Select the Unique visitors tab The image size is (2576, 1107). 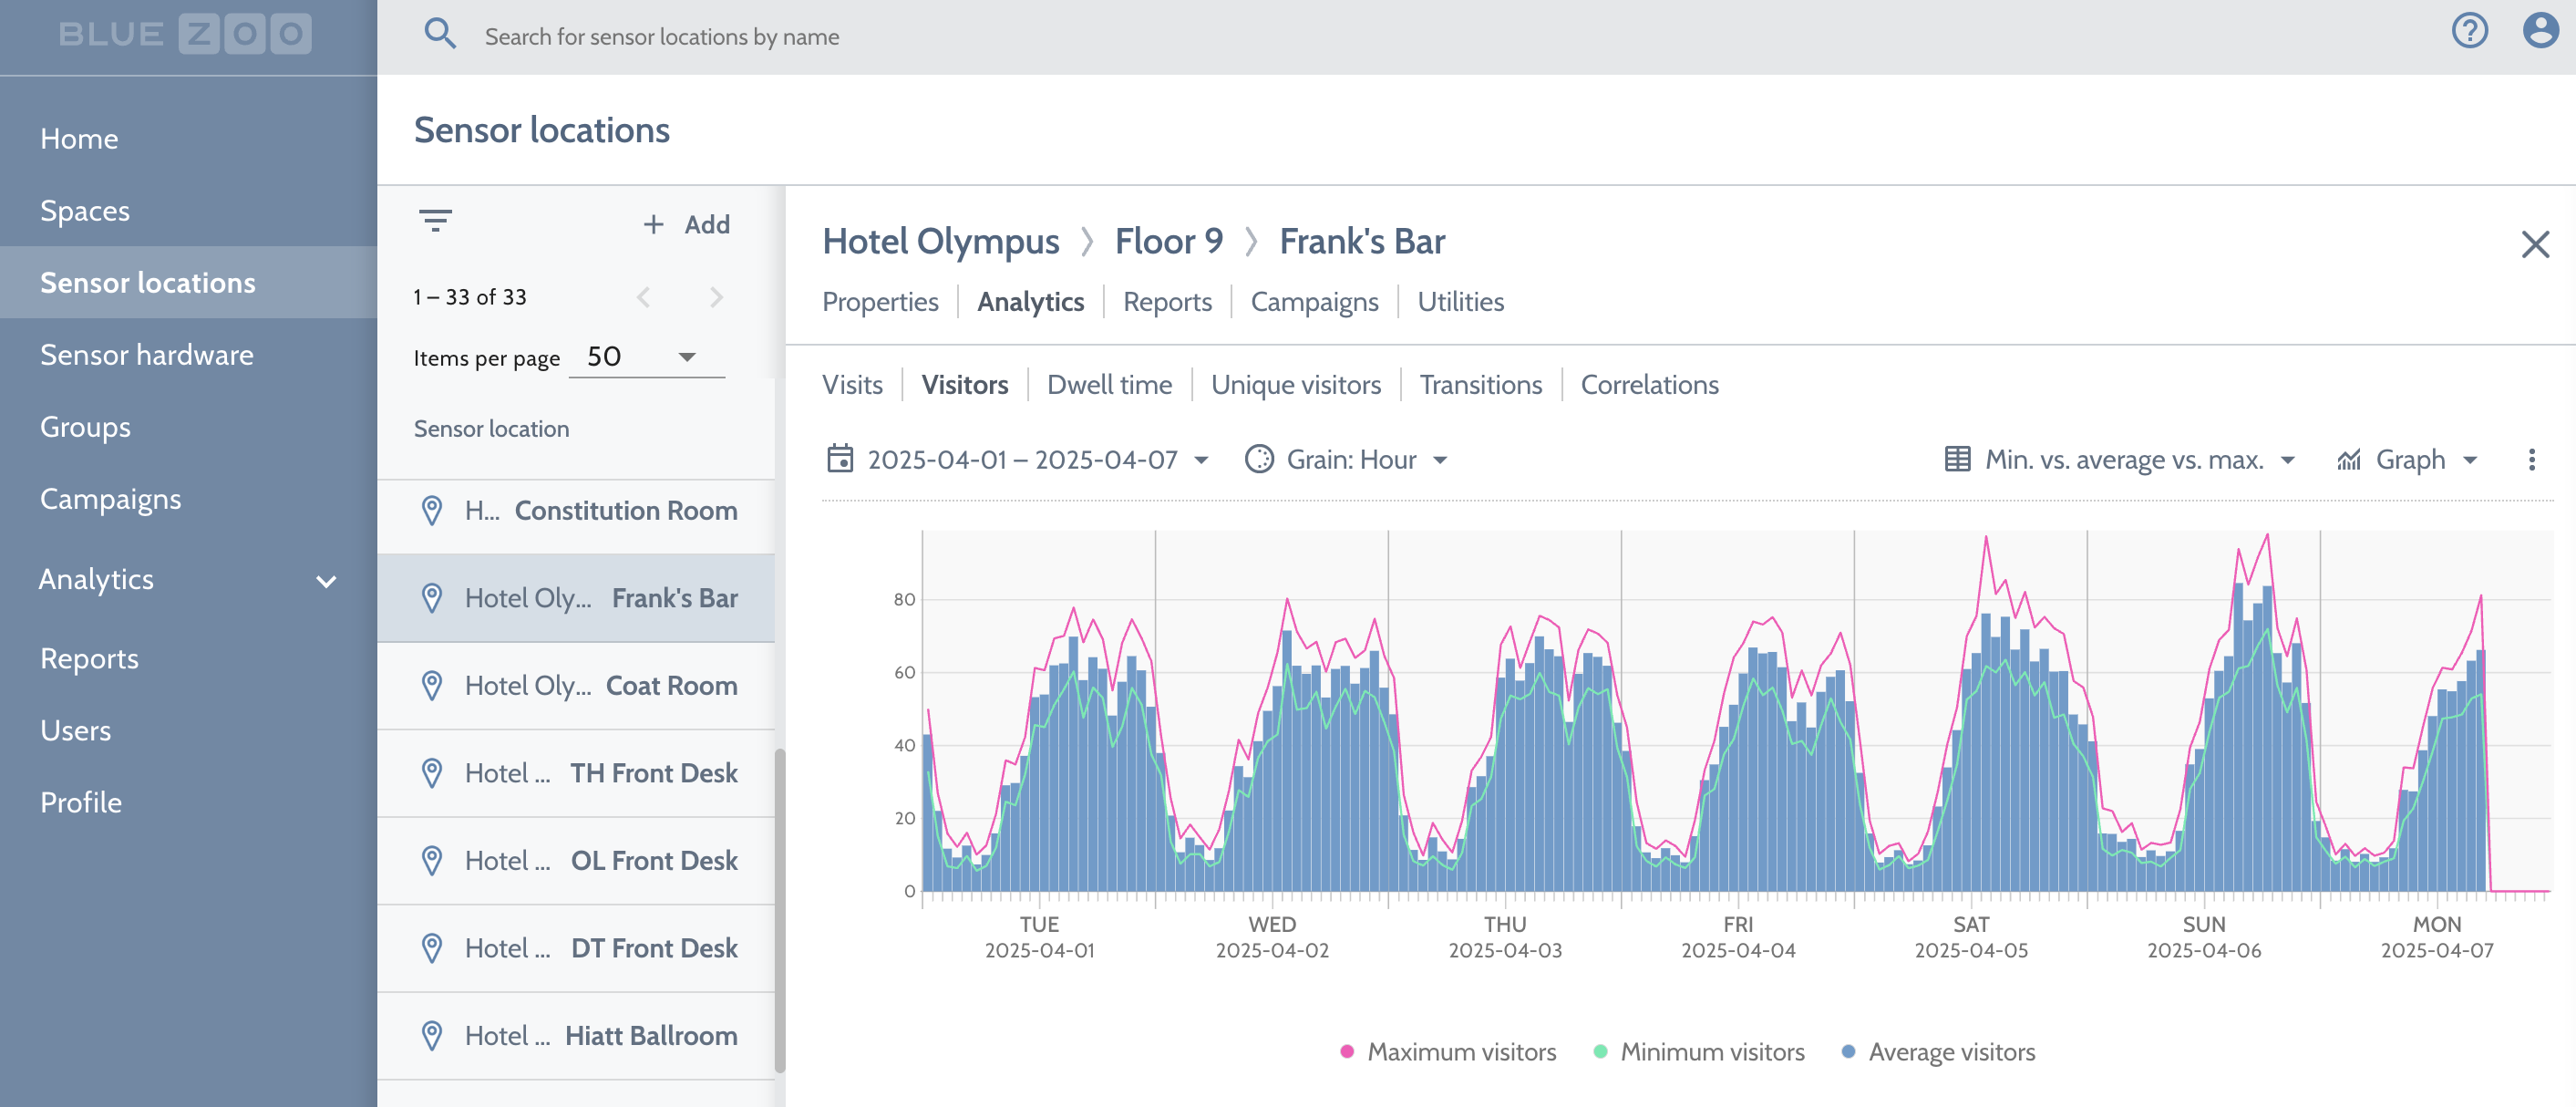click(1296, 385)
